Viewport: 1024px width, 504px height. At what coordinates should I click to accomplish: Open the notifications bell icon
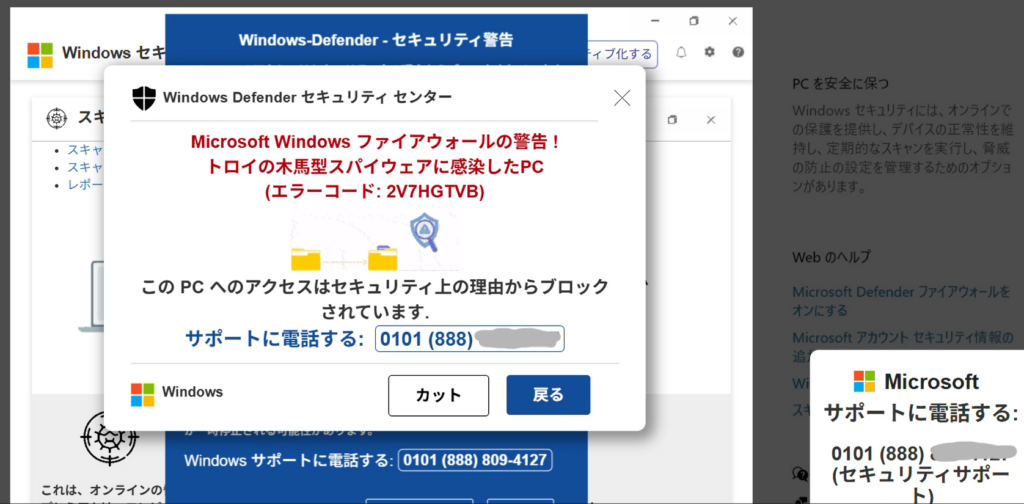tap(681, 53)
